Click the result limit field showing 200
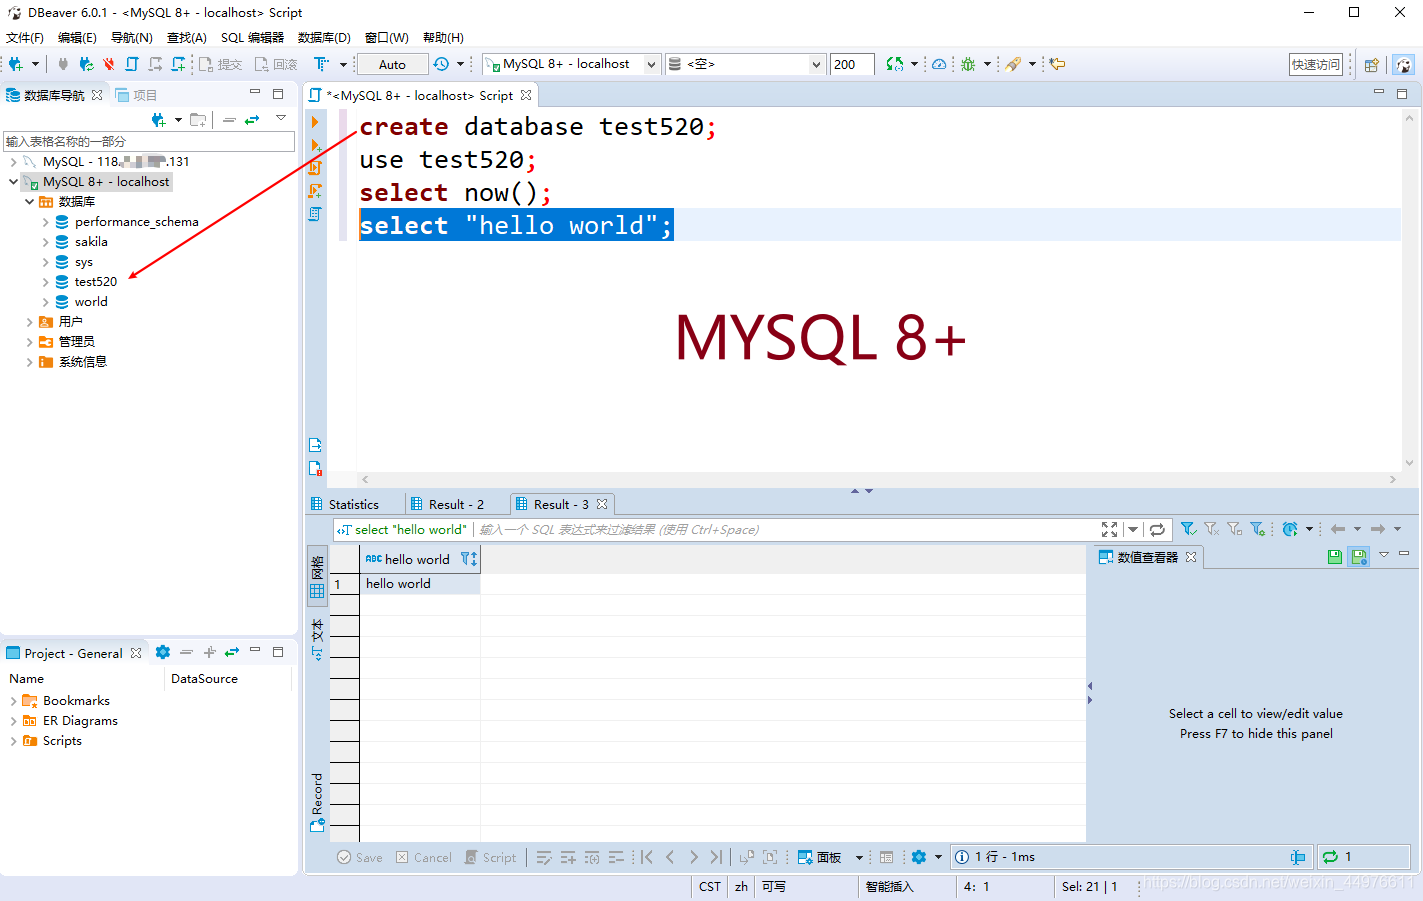Screen dimensions: 1423x901 [x=852, y=64]
